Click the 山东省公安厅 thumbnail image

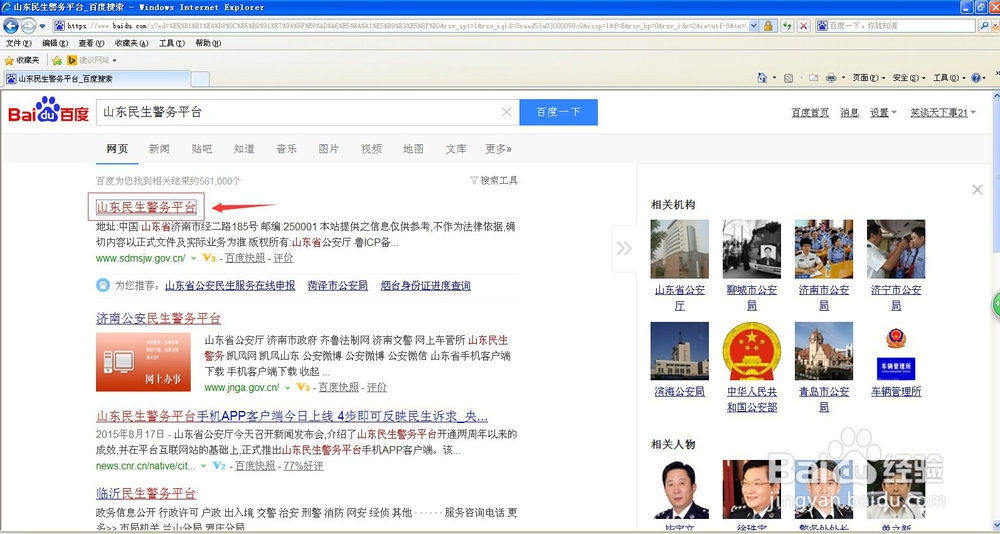[x=679, y=249]
